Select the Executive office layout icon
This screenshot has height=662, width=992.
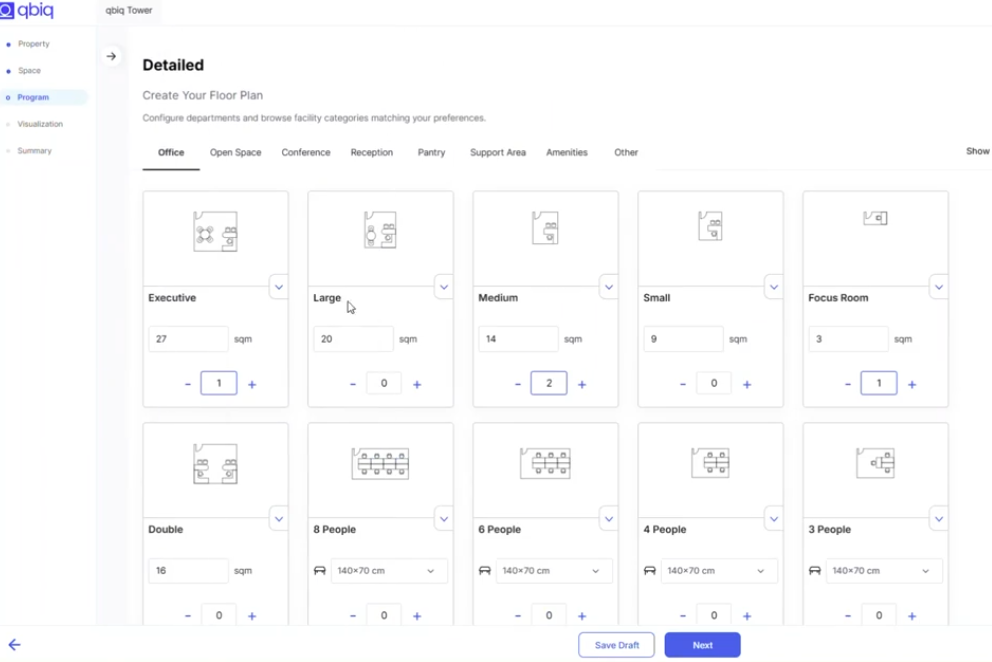[215, 230]
